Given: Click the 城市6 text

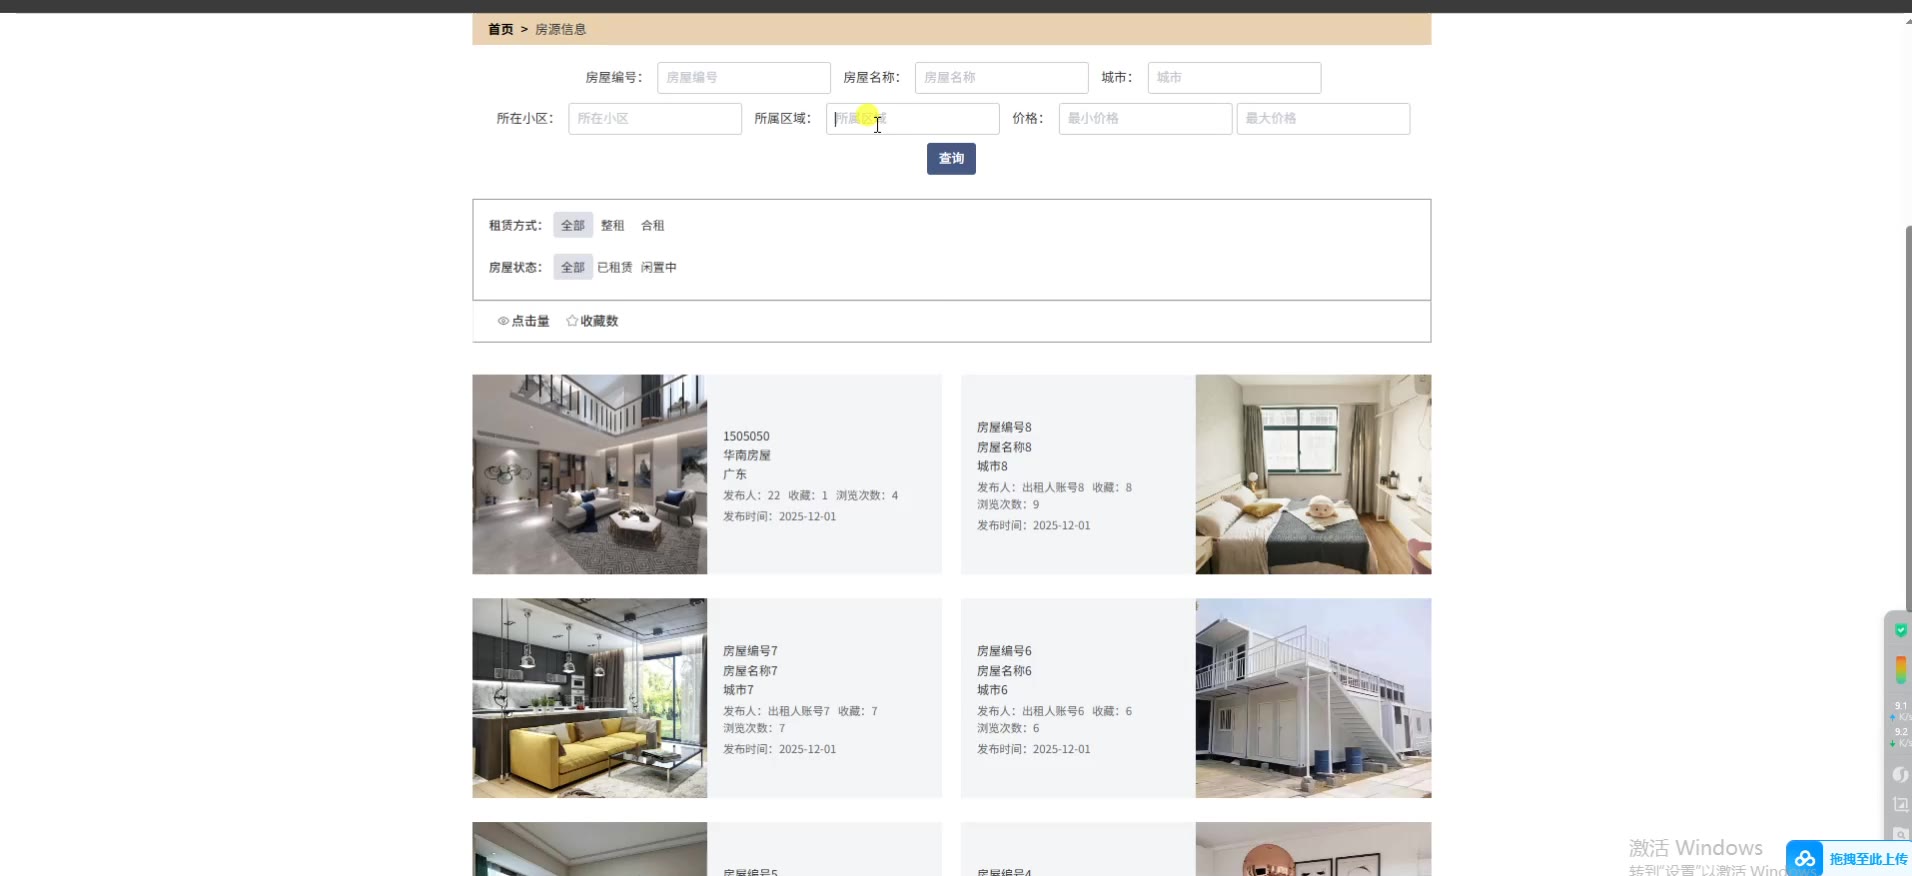Looking at the screenshot, I should (993, 691).
